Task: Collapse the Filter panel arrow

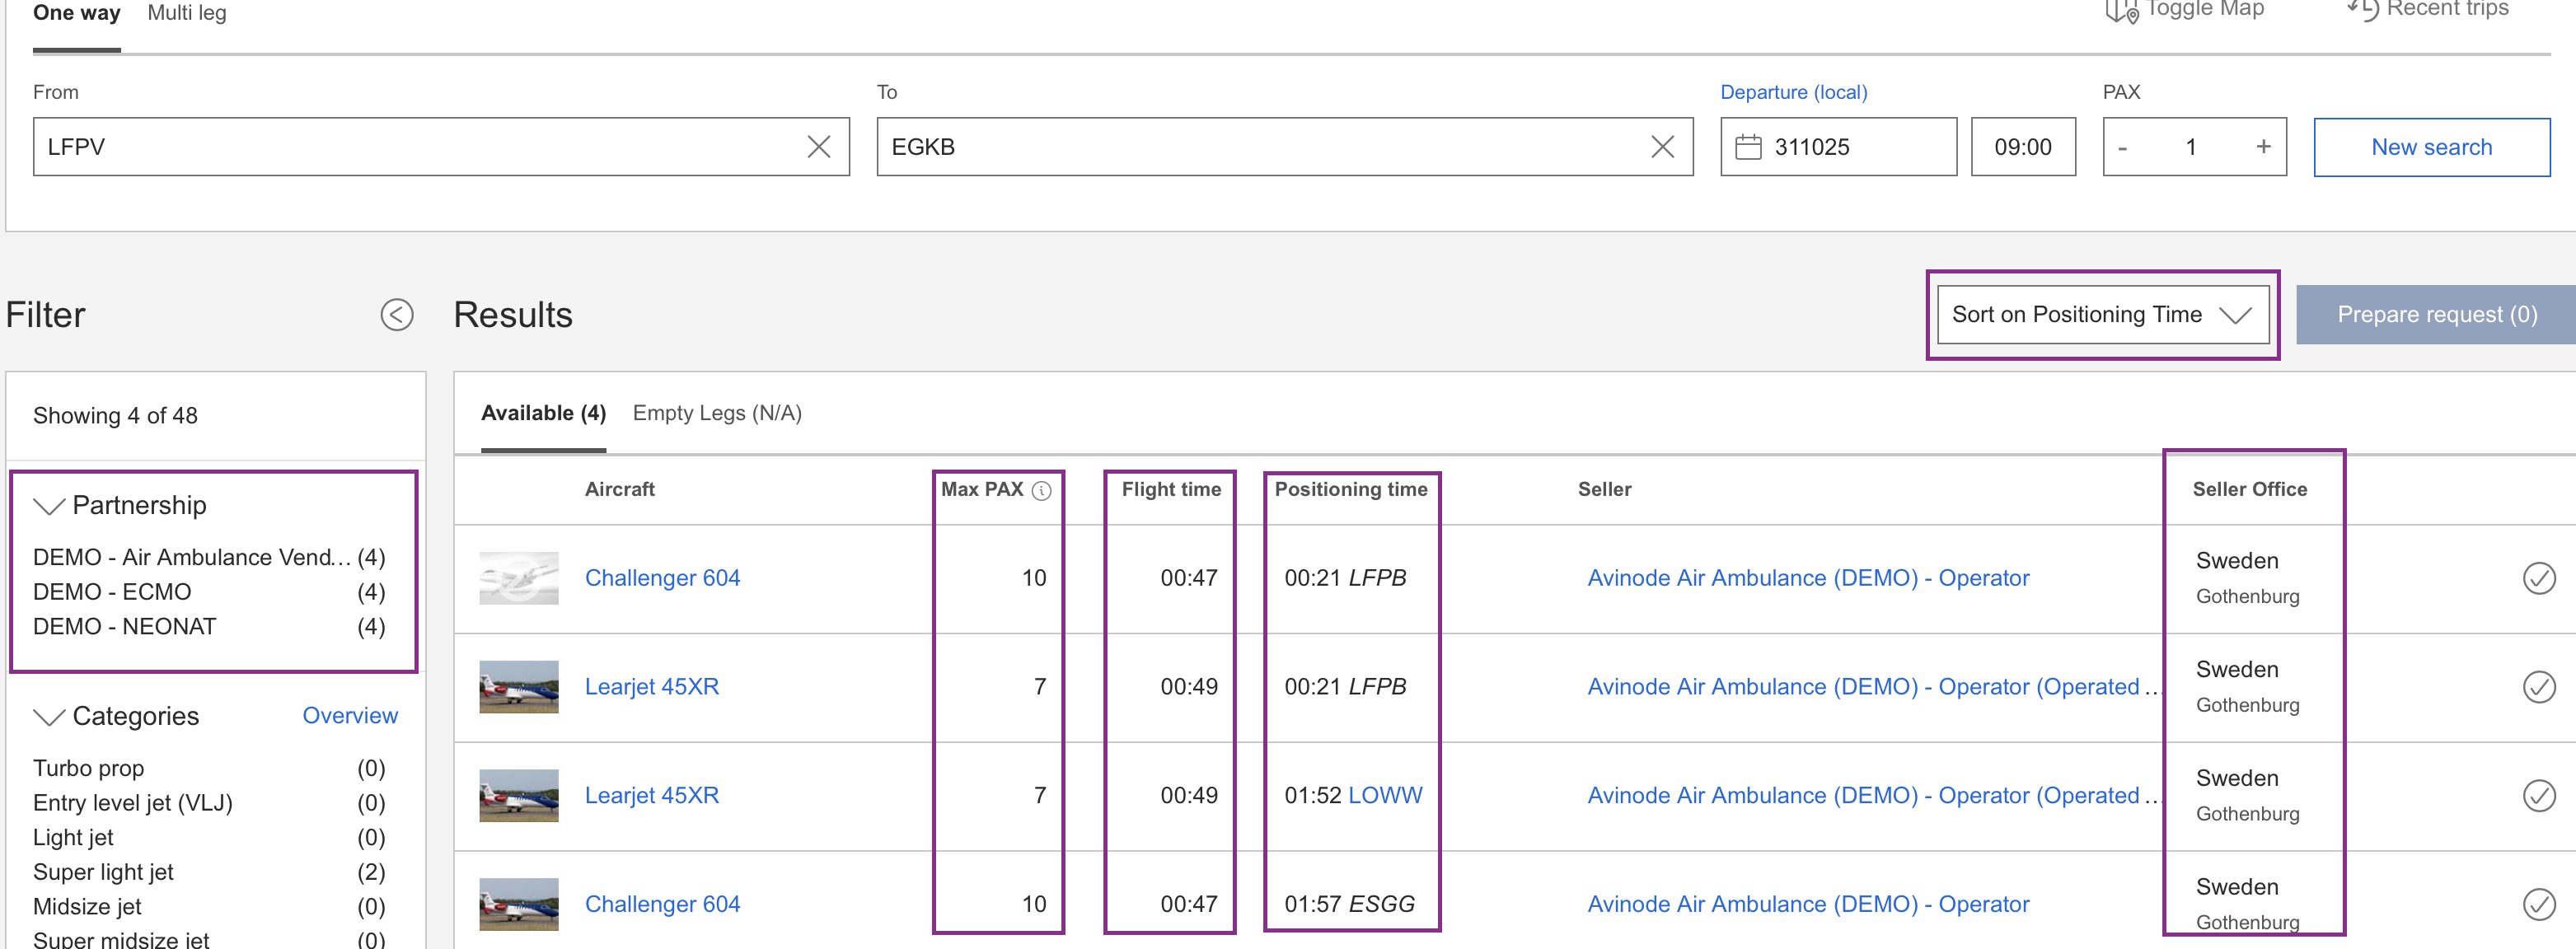Action: pos(396,315)
